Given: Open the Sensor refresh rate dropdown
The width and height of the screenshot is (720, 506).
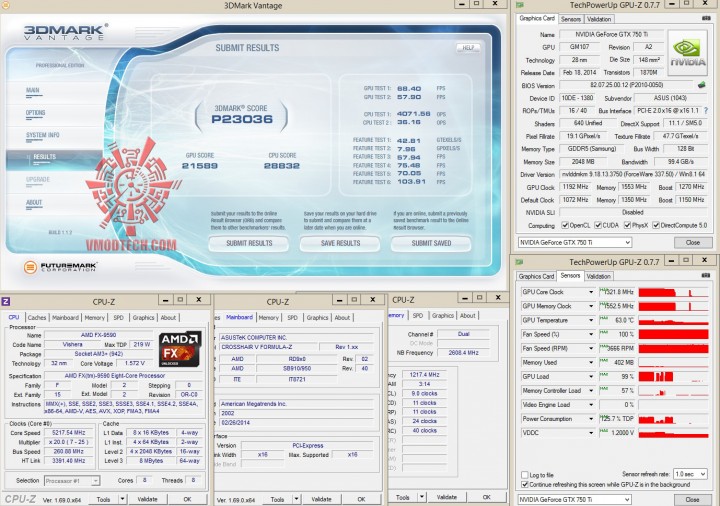Looking at the screenshot, I should pos(690,473).
